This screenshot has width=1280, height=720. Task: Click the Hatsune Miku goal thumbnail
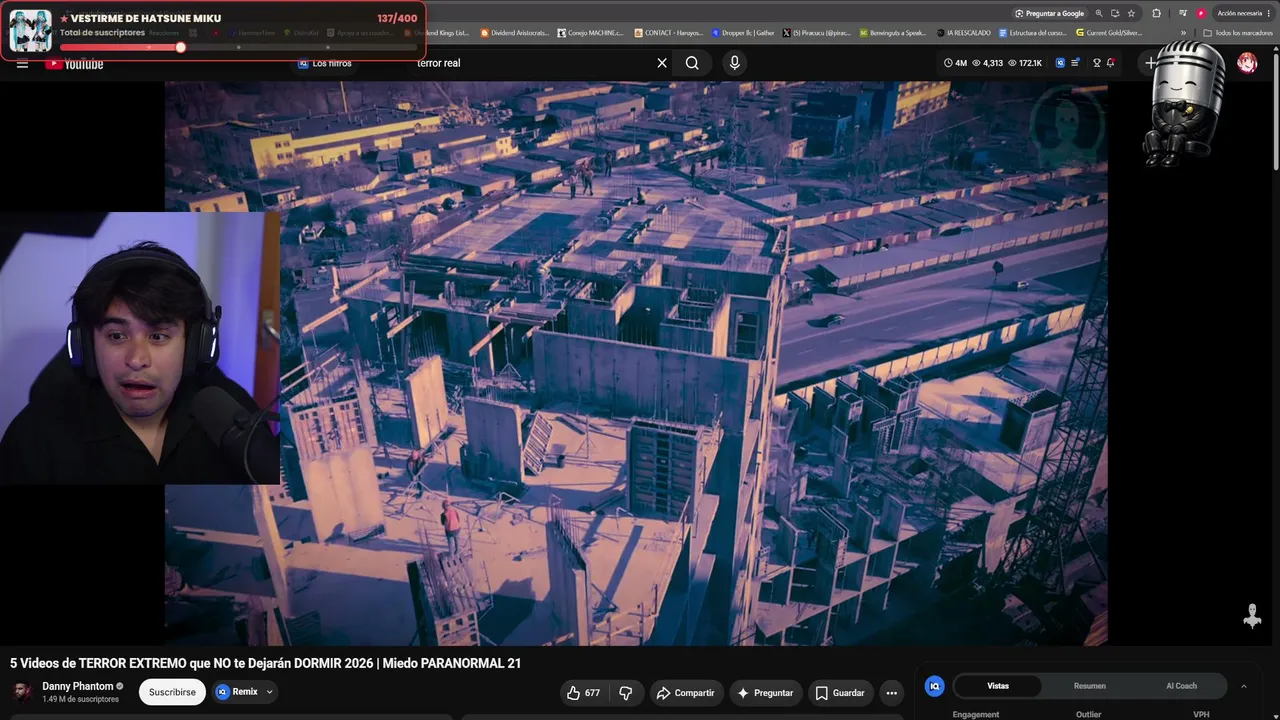(30, 31)
